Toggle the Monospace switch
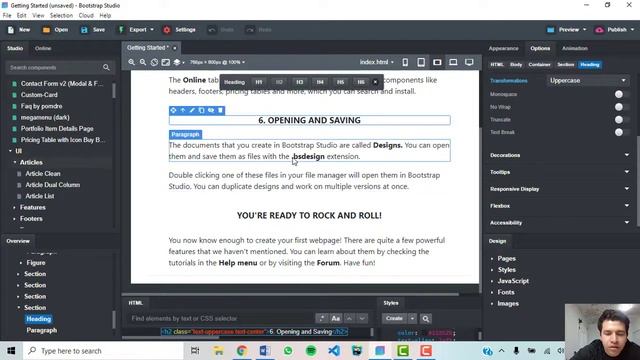 coord(621,94)
